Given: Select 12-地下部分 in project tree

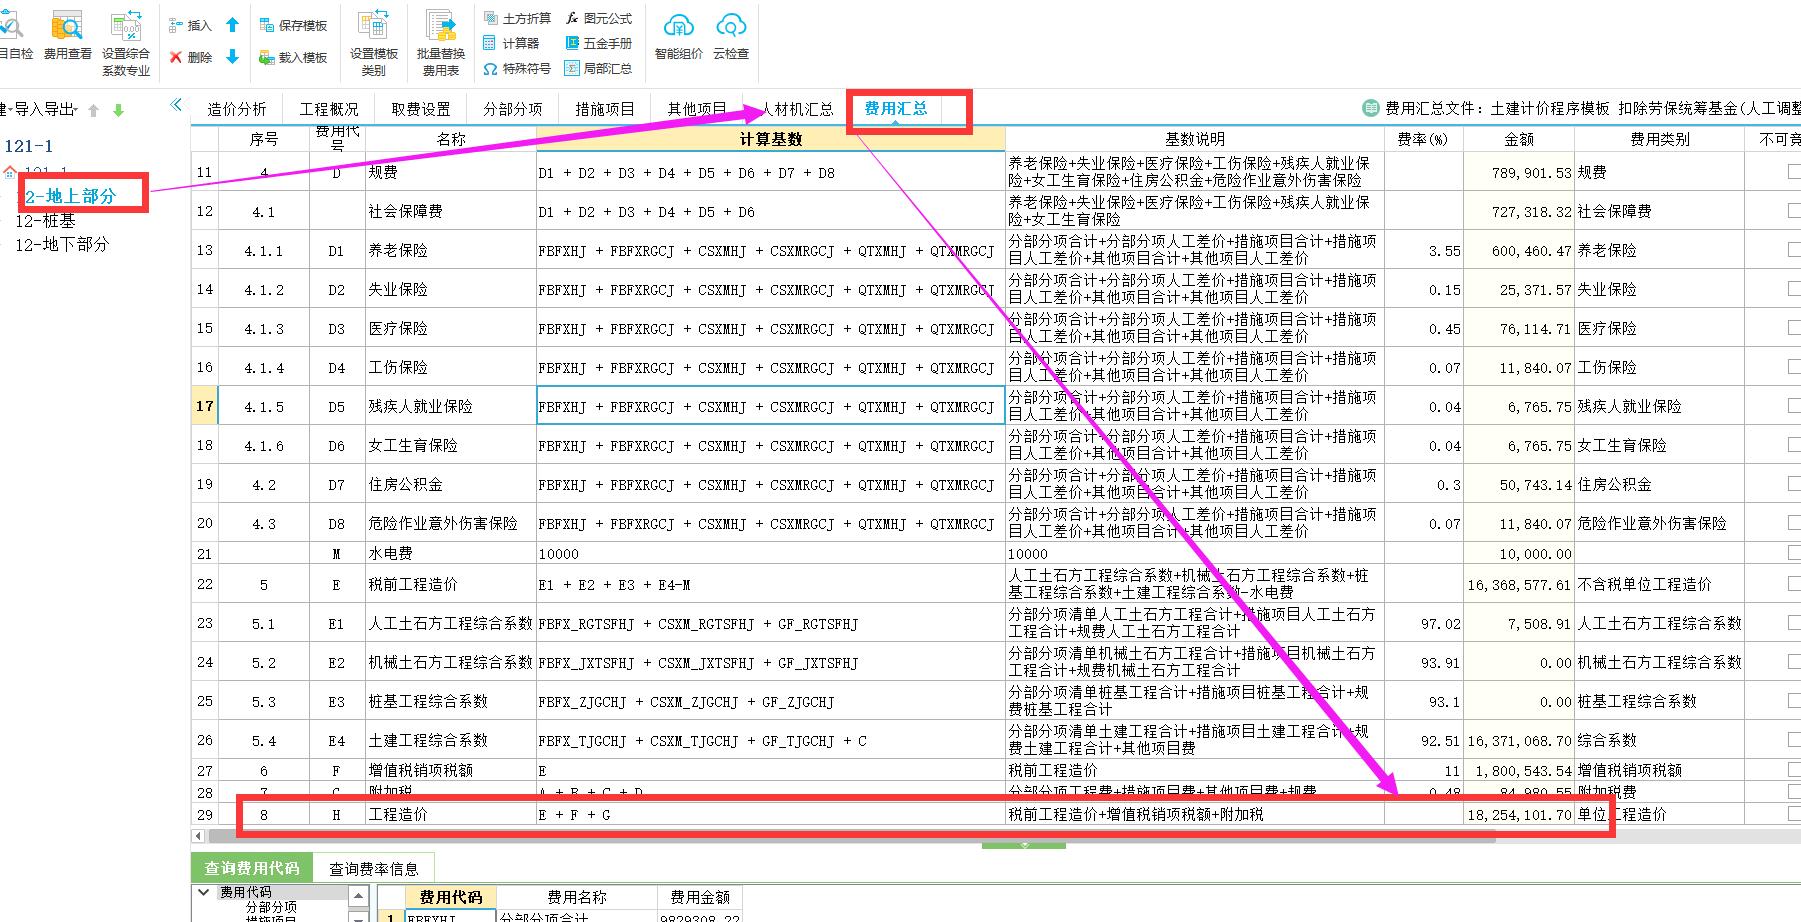Looking at the screenshot, I should (62, 244).
